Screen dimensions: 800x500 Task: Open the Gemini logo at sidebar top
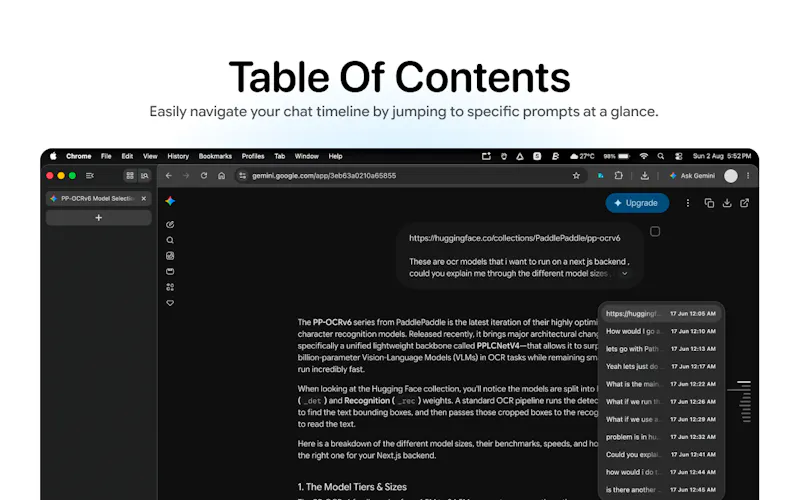click(170, 201)
